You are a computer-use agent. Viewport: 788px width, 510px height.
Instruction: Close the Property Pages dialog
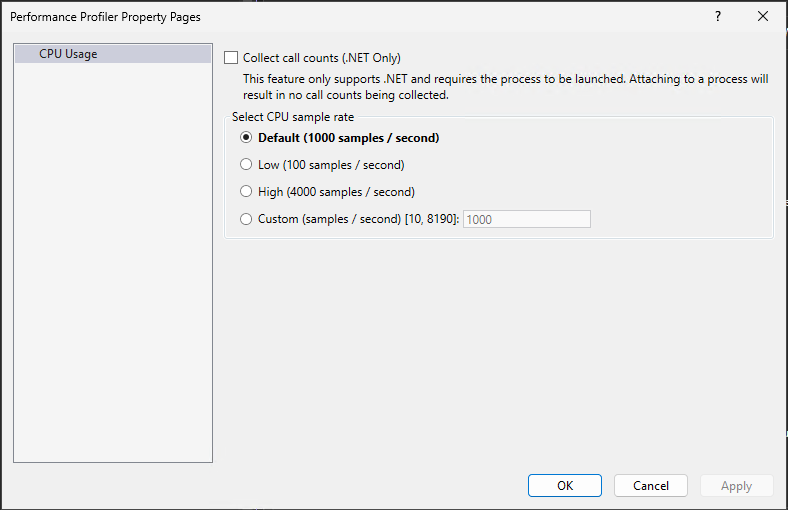click(763, 17)
